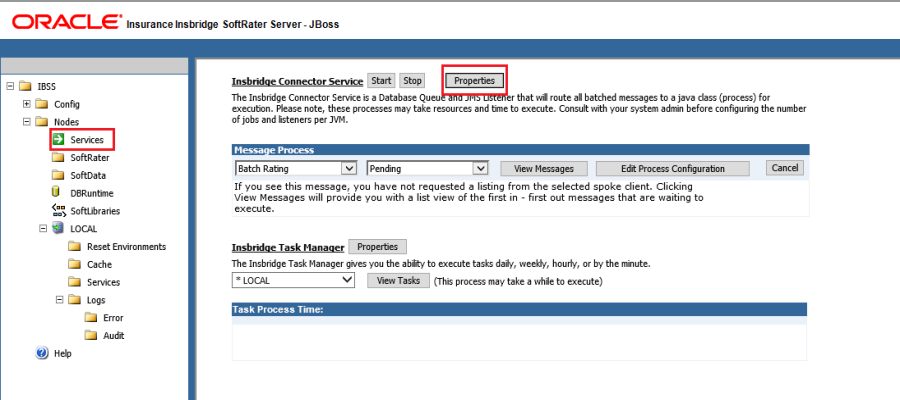Select the Audit logs tree label
This screenshot has width=900, height=400.
tap(114, 336)
